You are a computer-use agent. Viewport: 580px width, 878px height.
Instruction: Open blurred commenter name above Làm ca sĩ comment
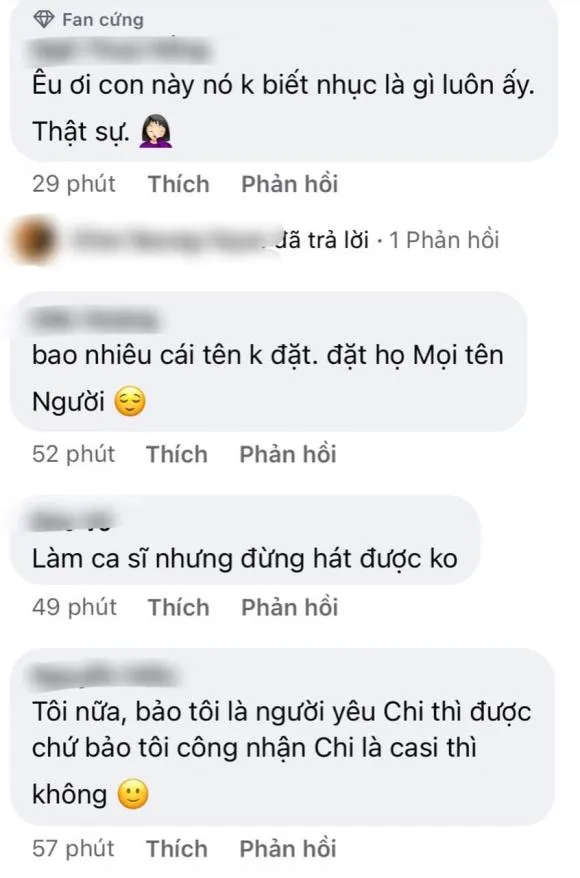coord(73,522)
